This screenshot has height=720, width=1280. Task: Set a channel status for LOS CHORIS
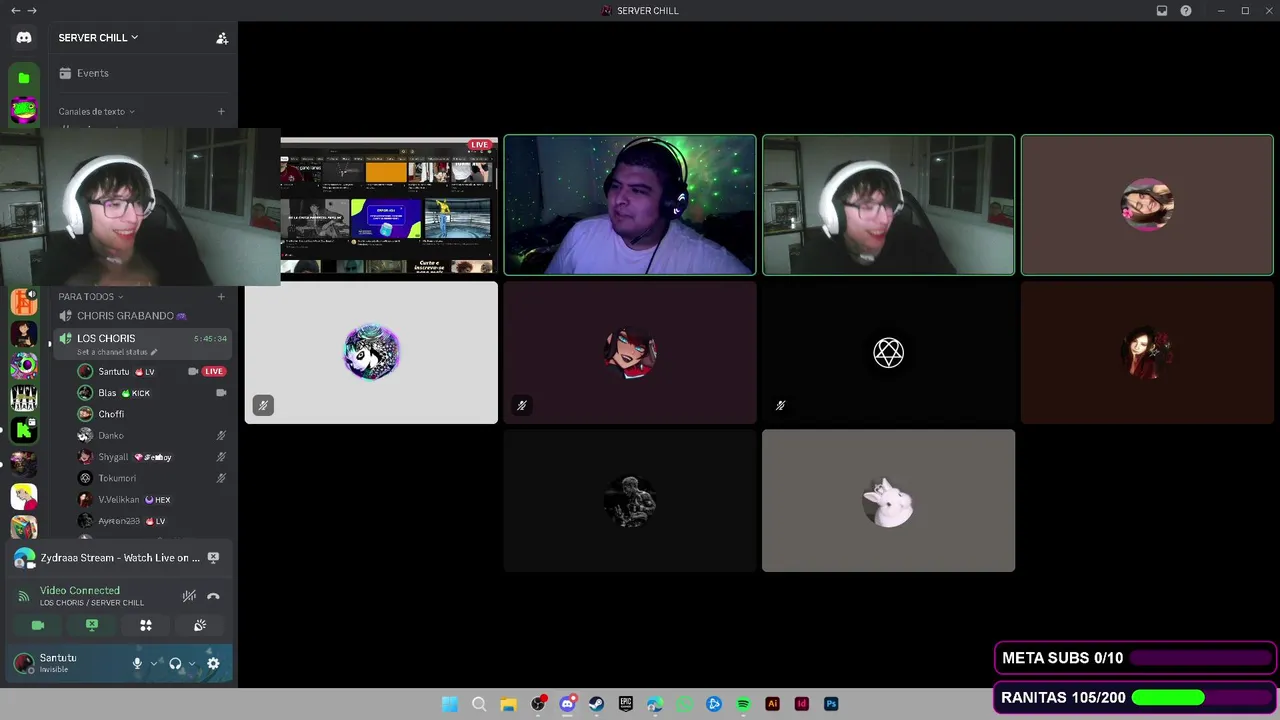point(117,352)
